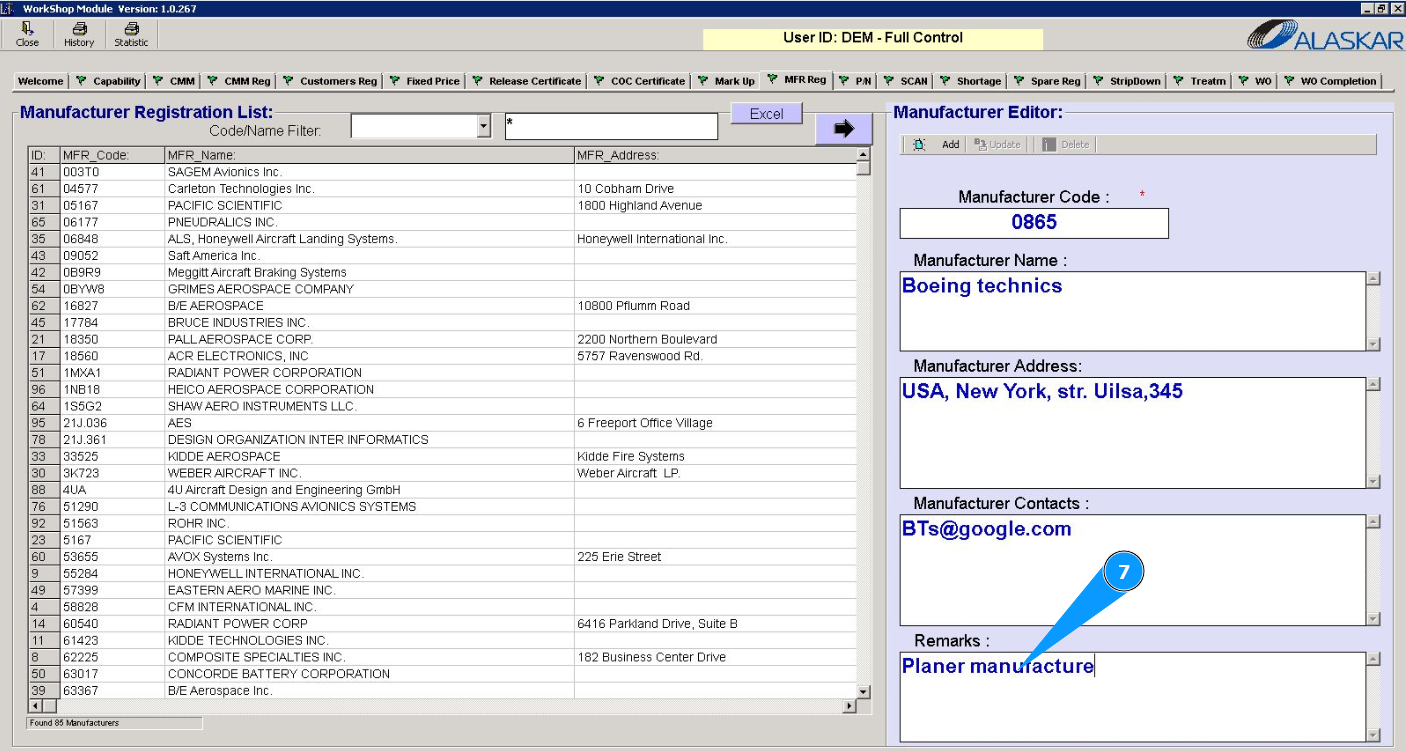Click the Update button in Manufacturer Editor
1406x751 pixels.
[997, 145]
